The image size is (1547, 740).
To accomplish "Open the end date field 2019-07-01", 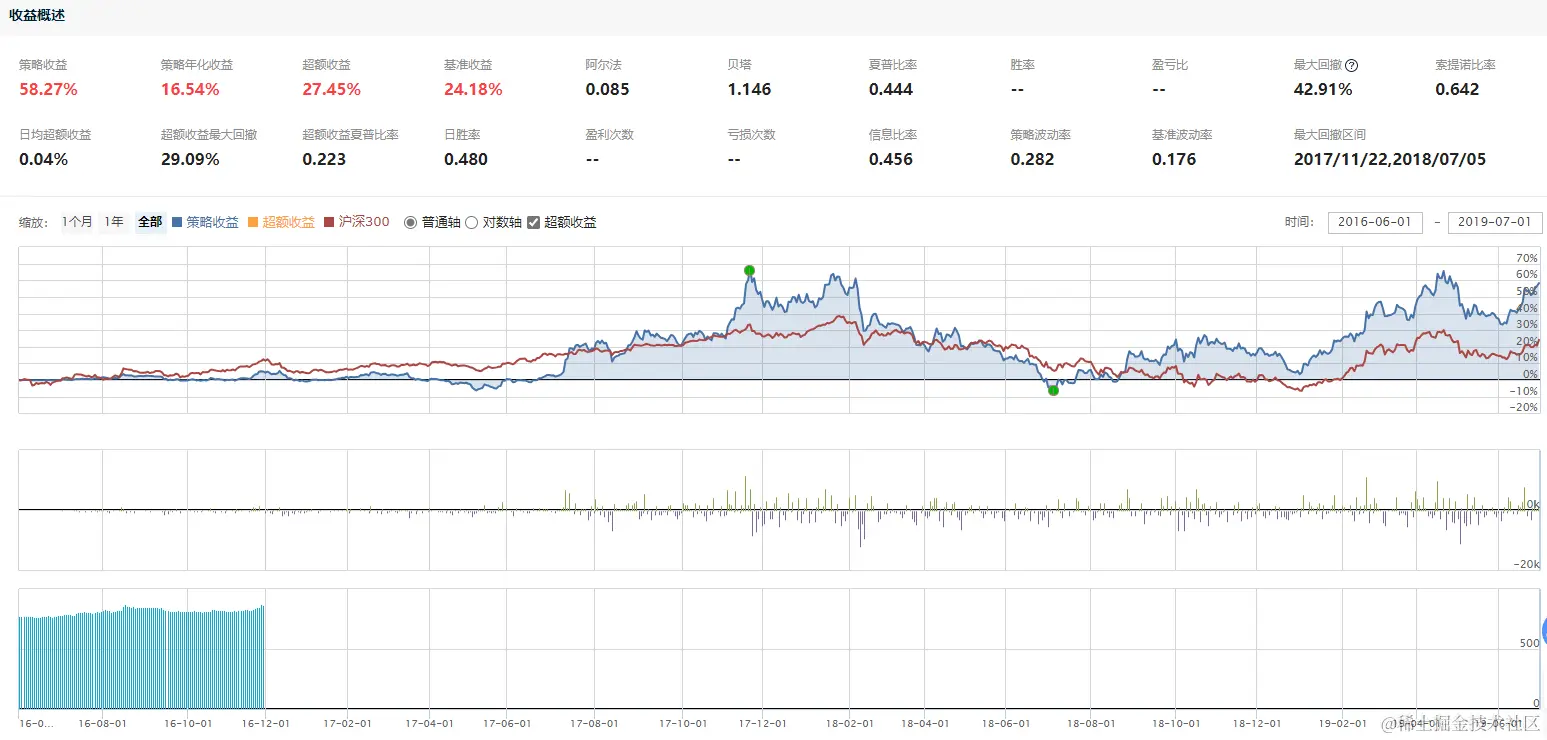I will click(1495, 222).
